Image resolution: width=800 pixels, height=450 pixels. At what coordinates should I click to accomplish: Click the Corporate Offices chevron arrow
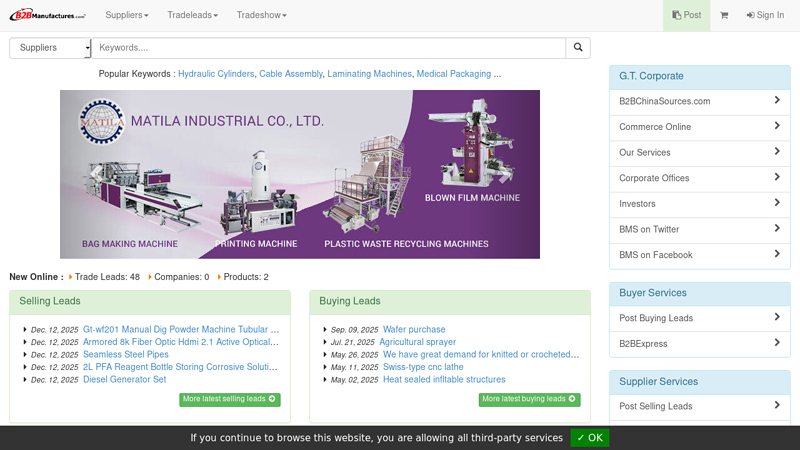(x=777, y=177)
